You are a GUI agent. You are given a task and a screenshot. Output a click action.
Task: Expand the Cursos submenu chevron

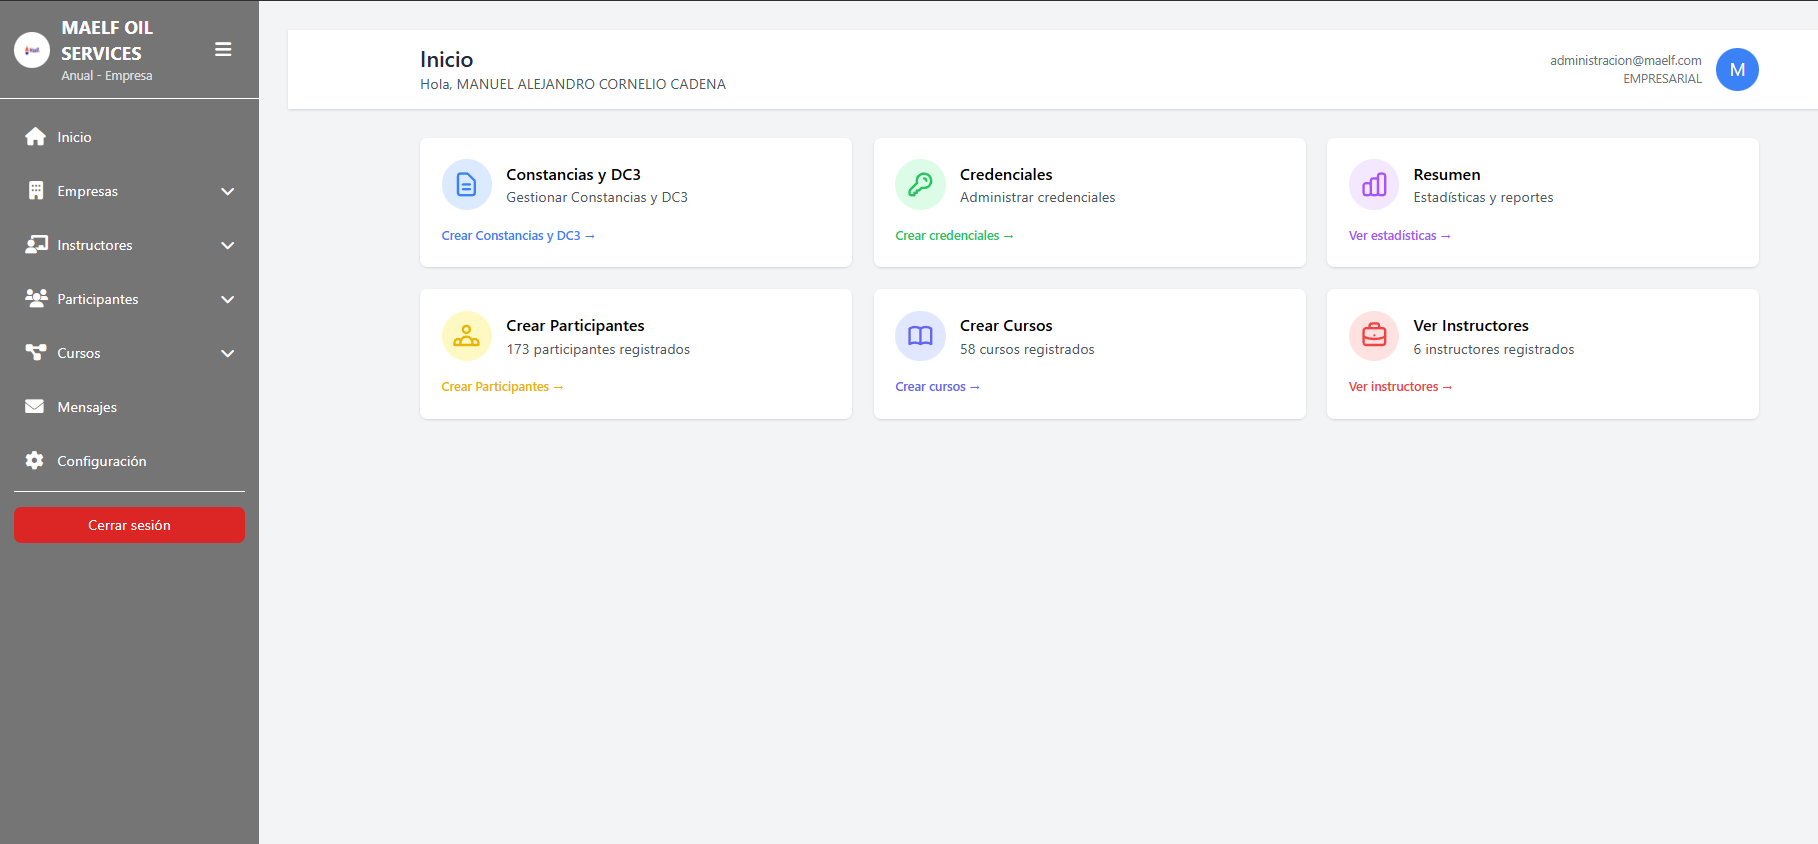click(x=228, y=353)
